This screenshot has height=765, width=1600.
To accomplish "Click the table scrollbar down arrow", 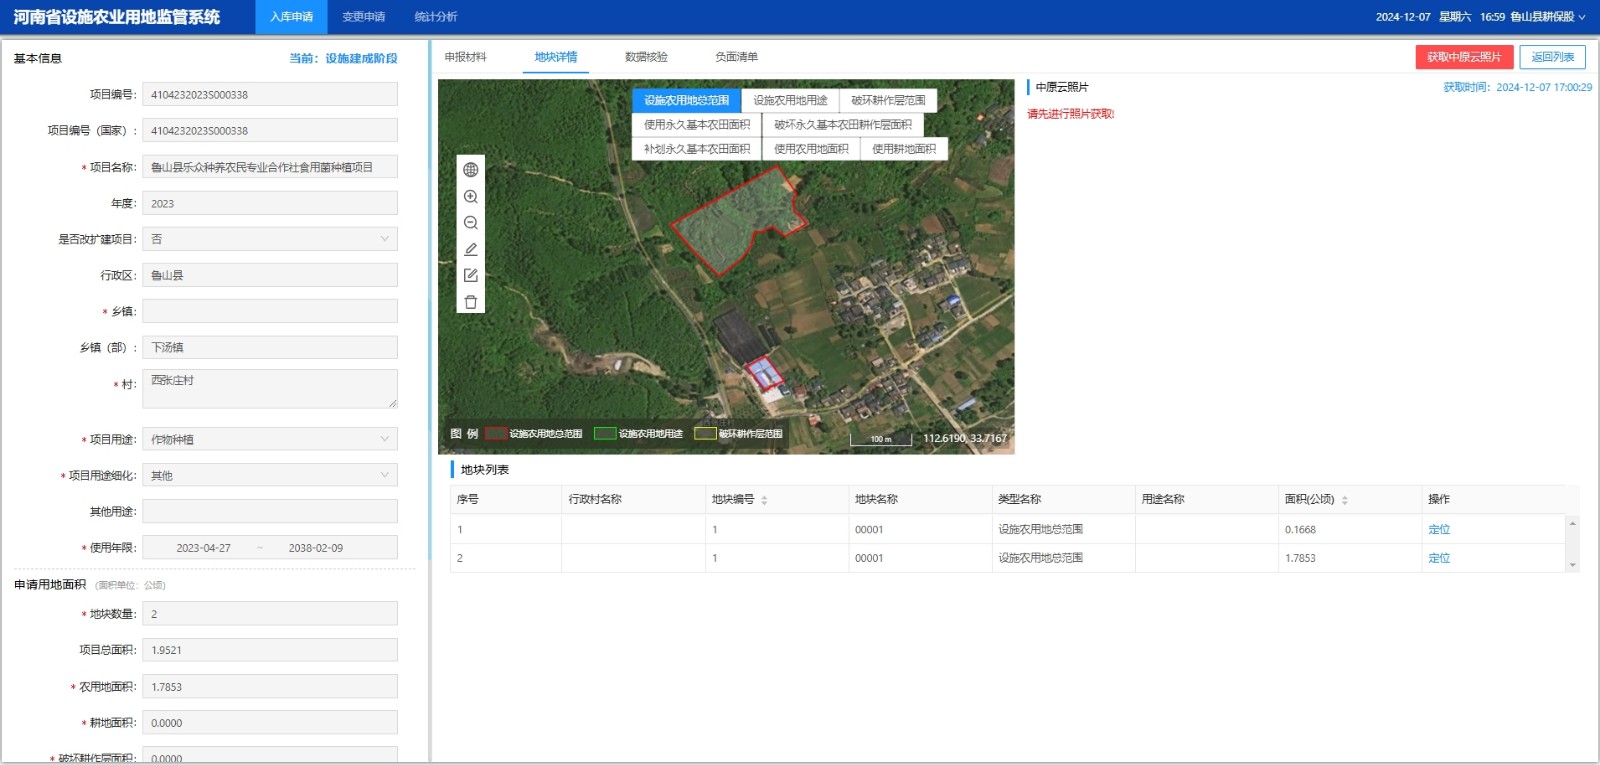I will (1573, 565).
